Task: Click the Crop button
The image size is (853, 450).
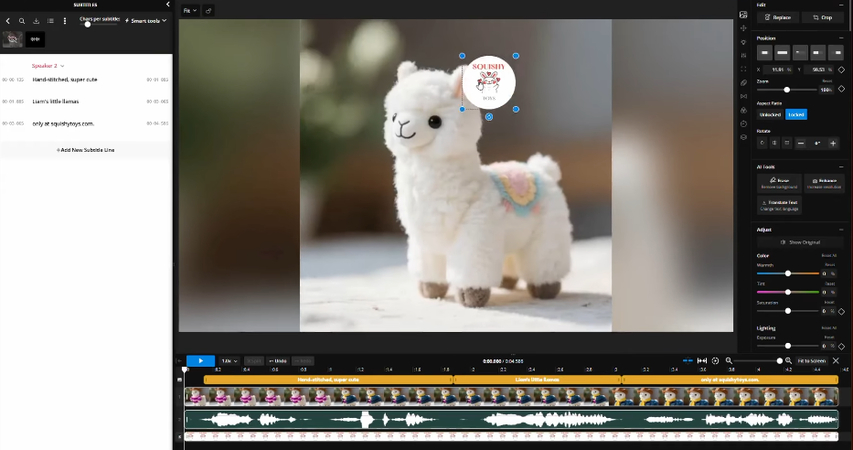Action: (823, 17)
